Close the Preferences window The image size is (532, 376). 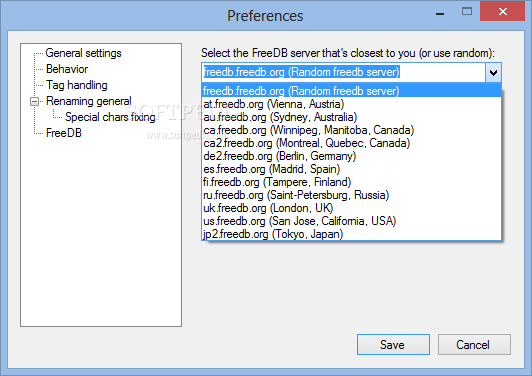(x=502, y=12)
